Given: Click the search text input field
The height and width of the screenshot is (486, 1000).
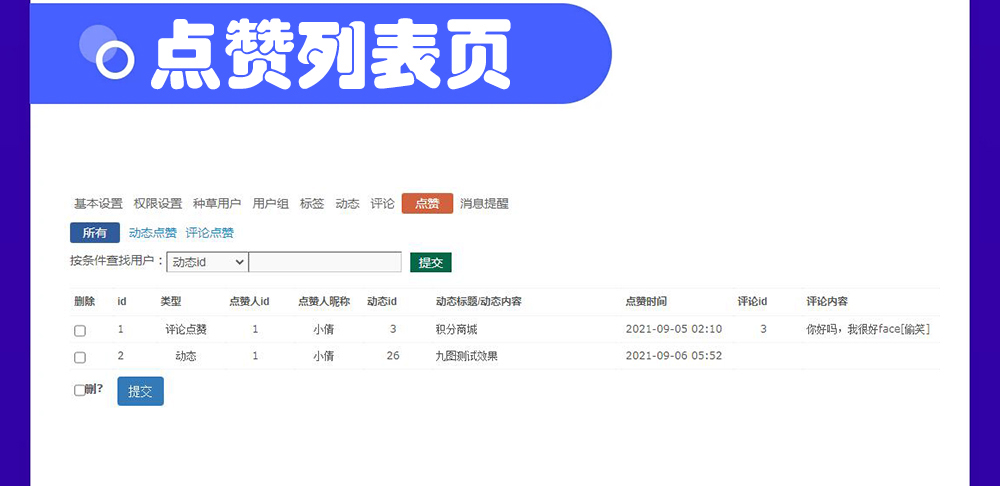Looking at the screenshot, I should 325,262.
